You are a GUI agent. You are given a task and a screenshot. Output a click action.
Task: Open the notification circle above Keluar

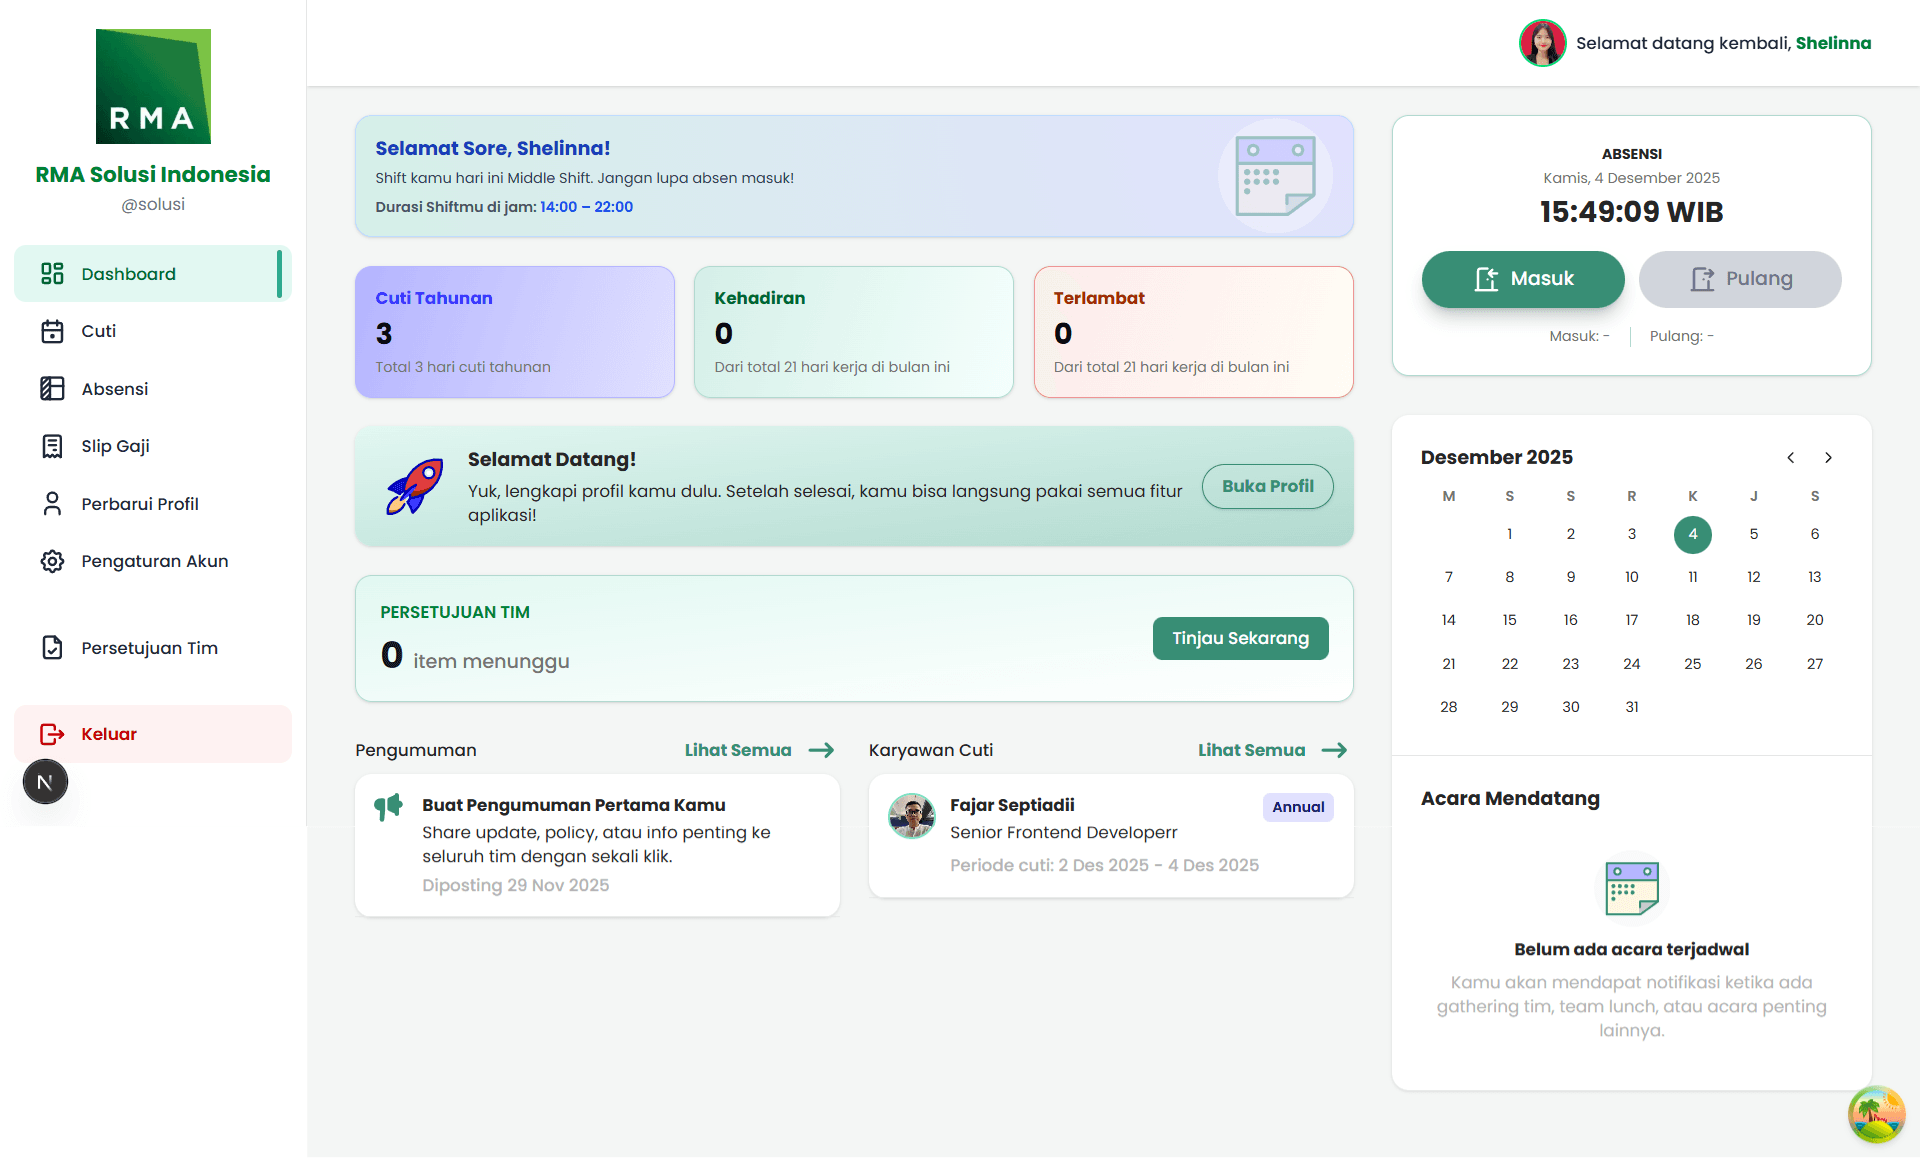click(45, 781)
